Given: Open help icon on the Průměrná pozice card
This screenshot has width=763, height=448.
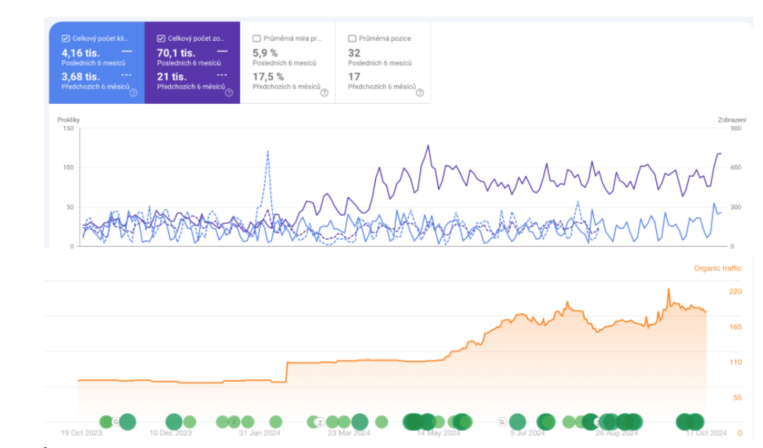Looking at the screenshot, I should [419, 92].
